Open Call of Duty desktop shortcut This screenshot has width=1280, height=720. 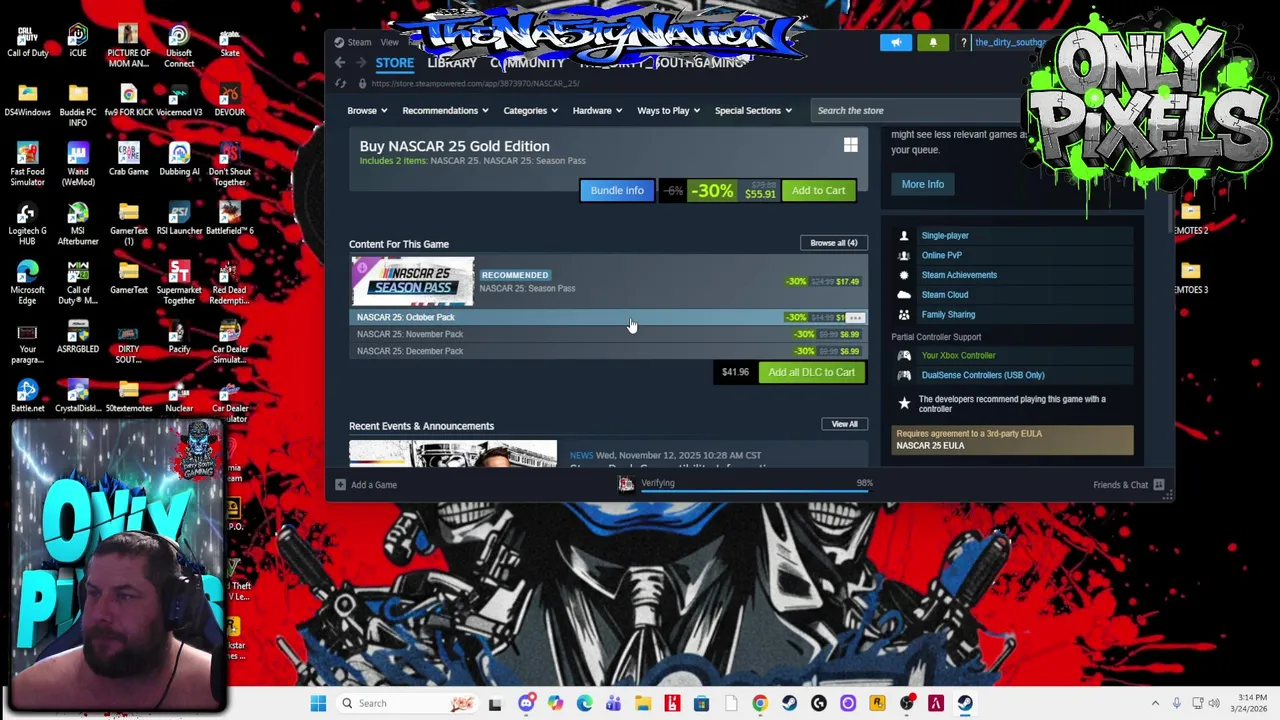[x=27, y=40]
